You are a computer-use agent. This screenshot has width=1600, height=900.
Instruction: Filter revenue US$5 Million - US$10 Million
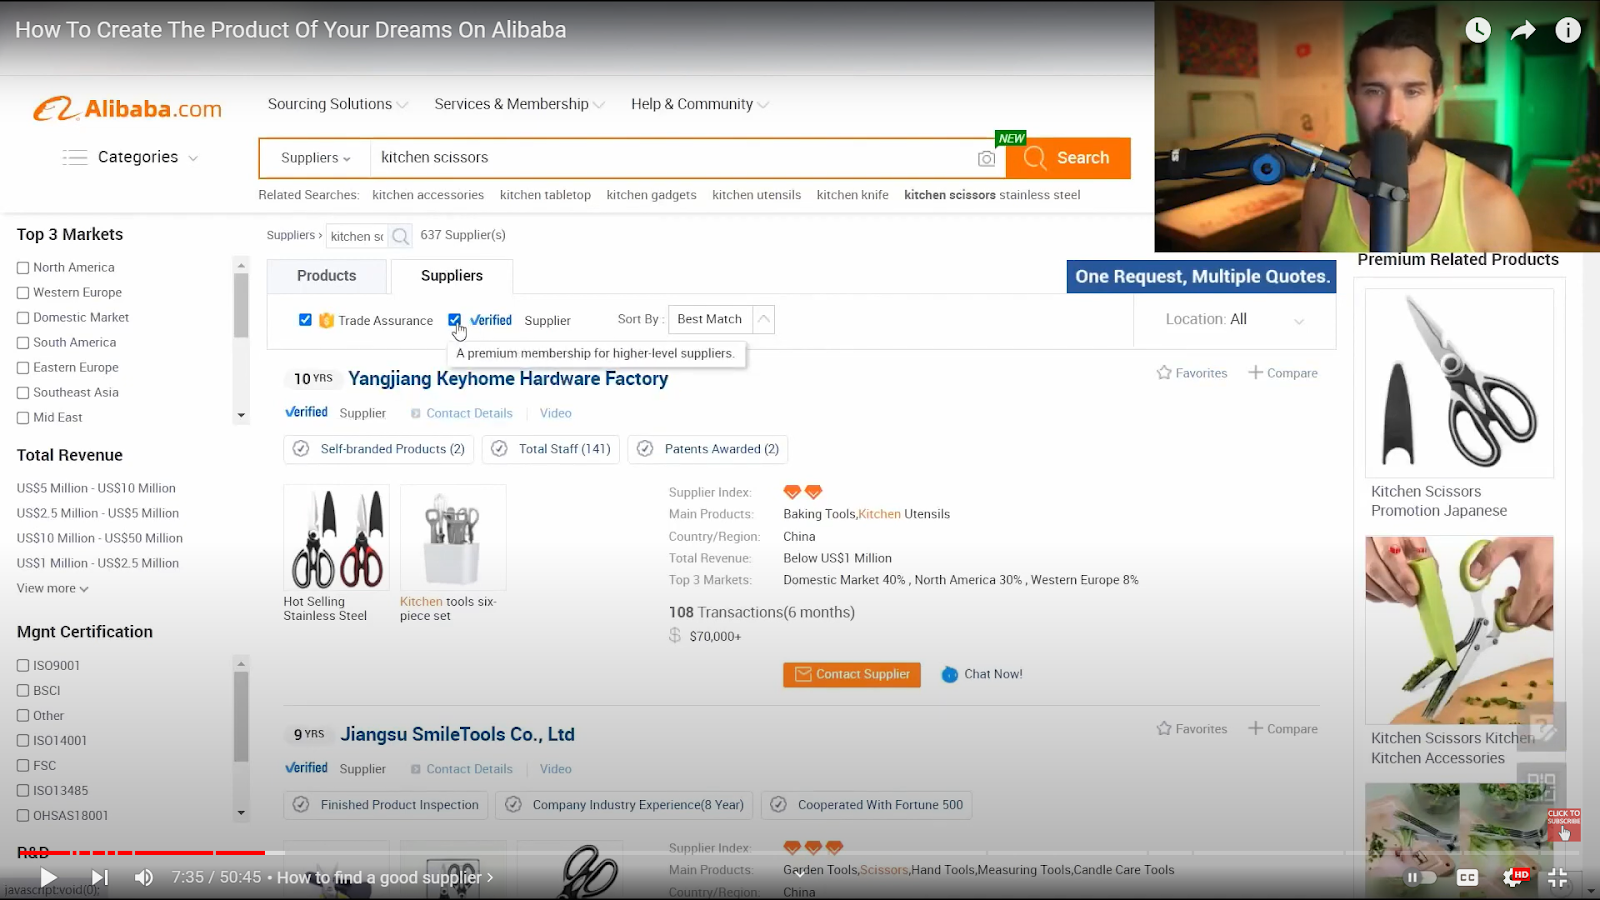96,488
